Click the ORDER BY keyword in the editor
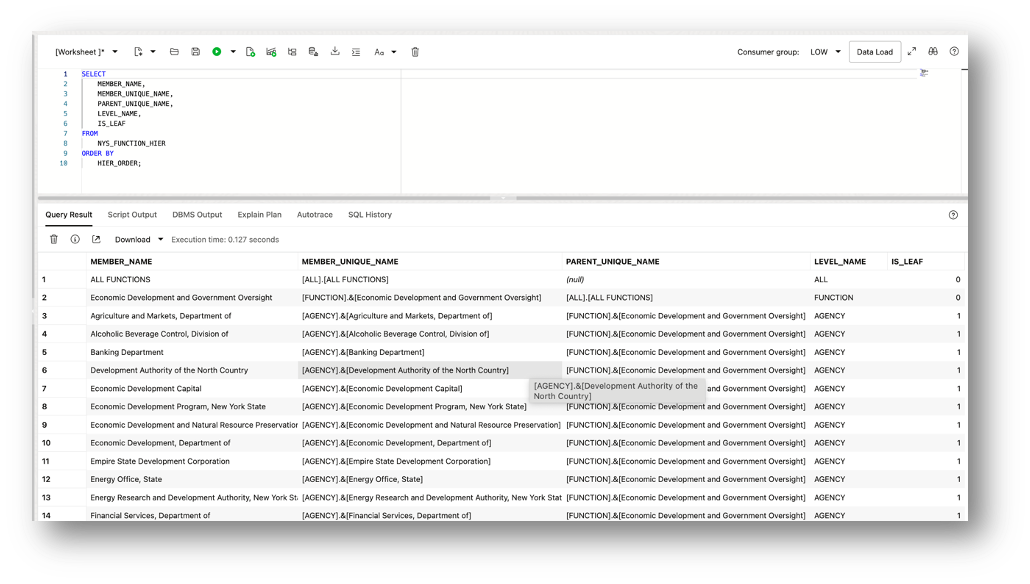The width and height of the screenshot is (1030, 584). pyautogui.click(x=97, y=153)
